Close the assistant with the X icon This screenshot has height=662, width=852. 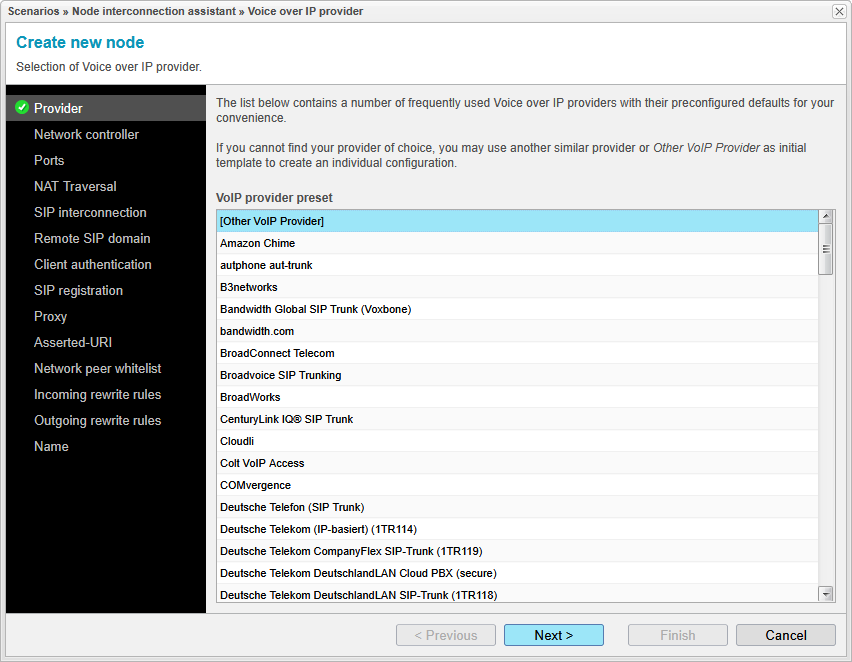(838, 11)
